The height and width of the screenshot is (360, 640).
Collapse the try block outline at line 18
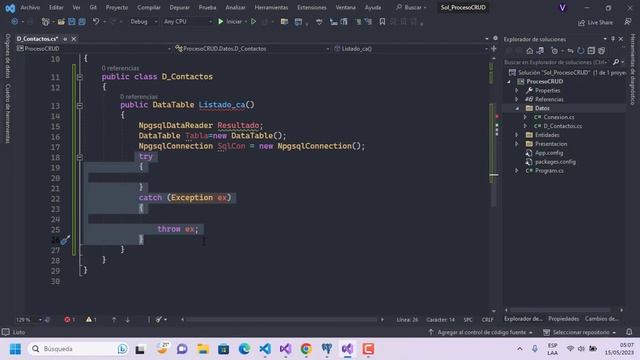(80, 157)
